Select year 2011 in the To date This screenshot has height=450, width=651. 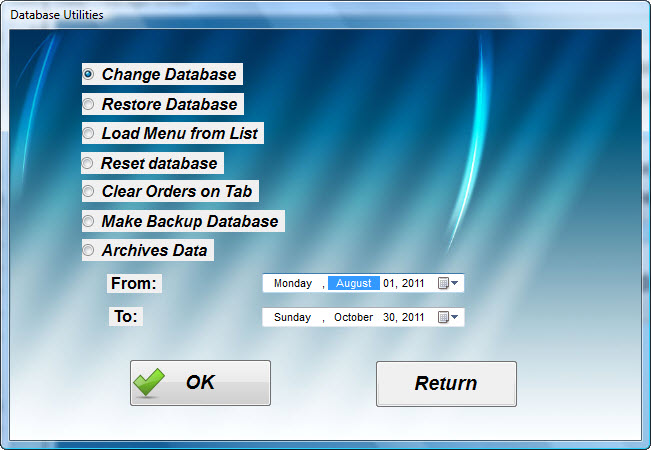point(414,318)
